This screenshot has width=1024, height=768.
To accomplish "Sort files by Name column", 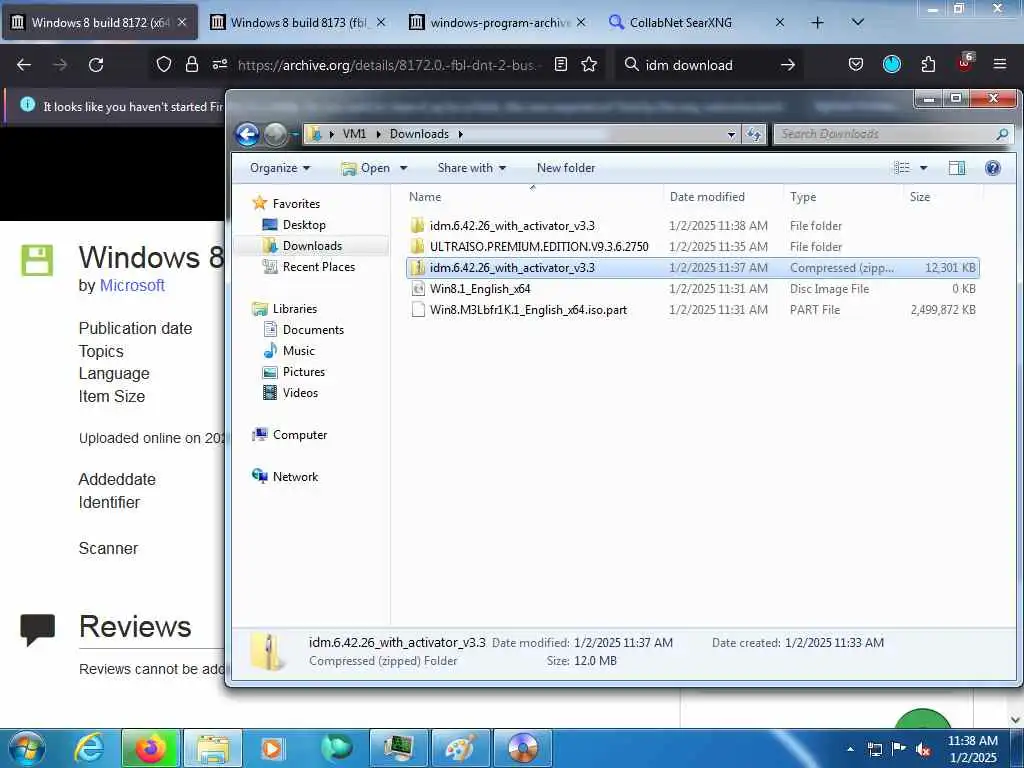I will point(533,197).
